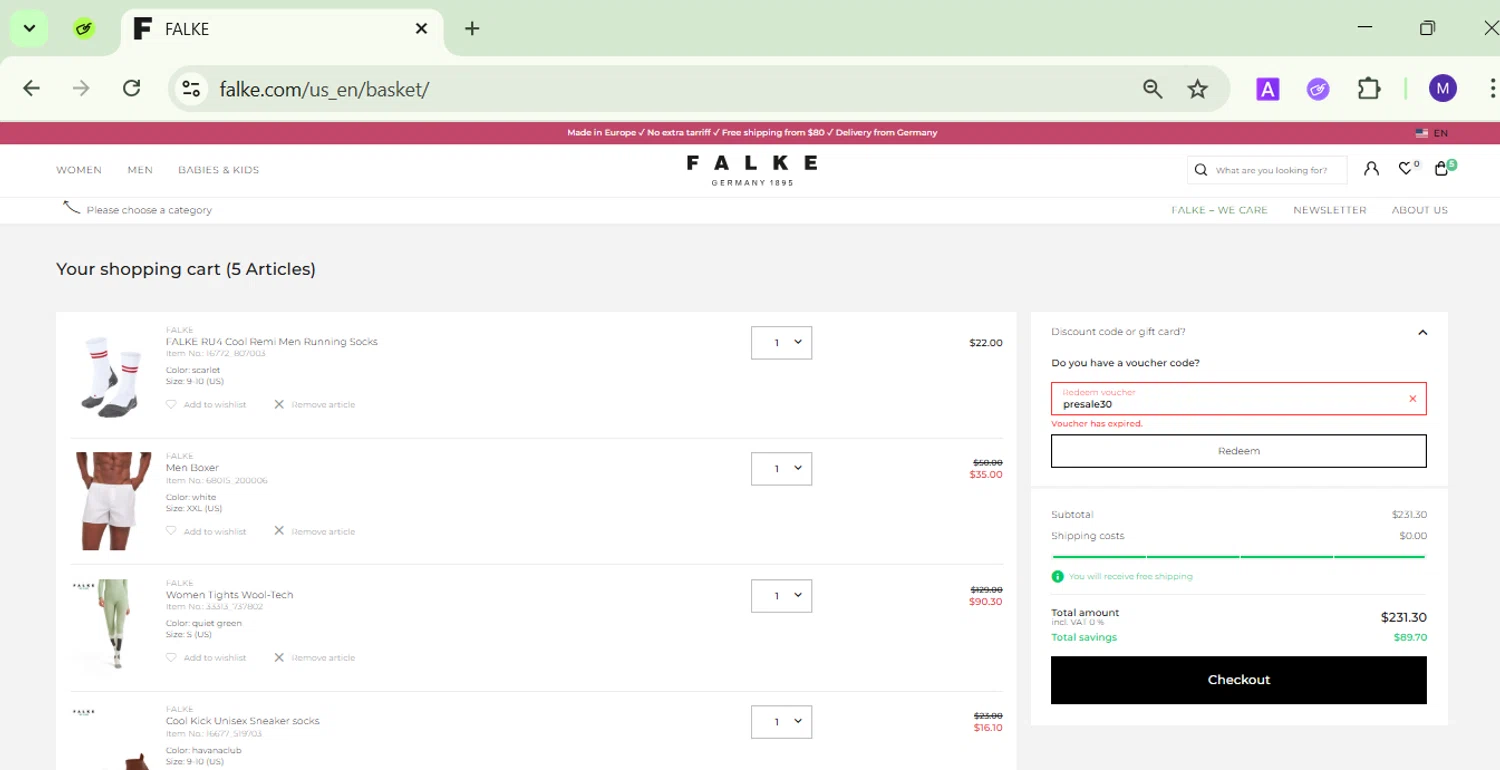The width and height of the screenshot is (1500, 770).
Task: Open Women Tights Wool-Tech product link
Action: 229,595
